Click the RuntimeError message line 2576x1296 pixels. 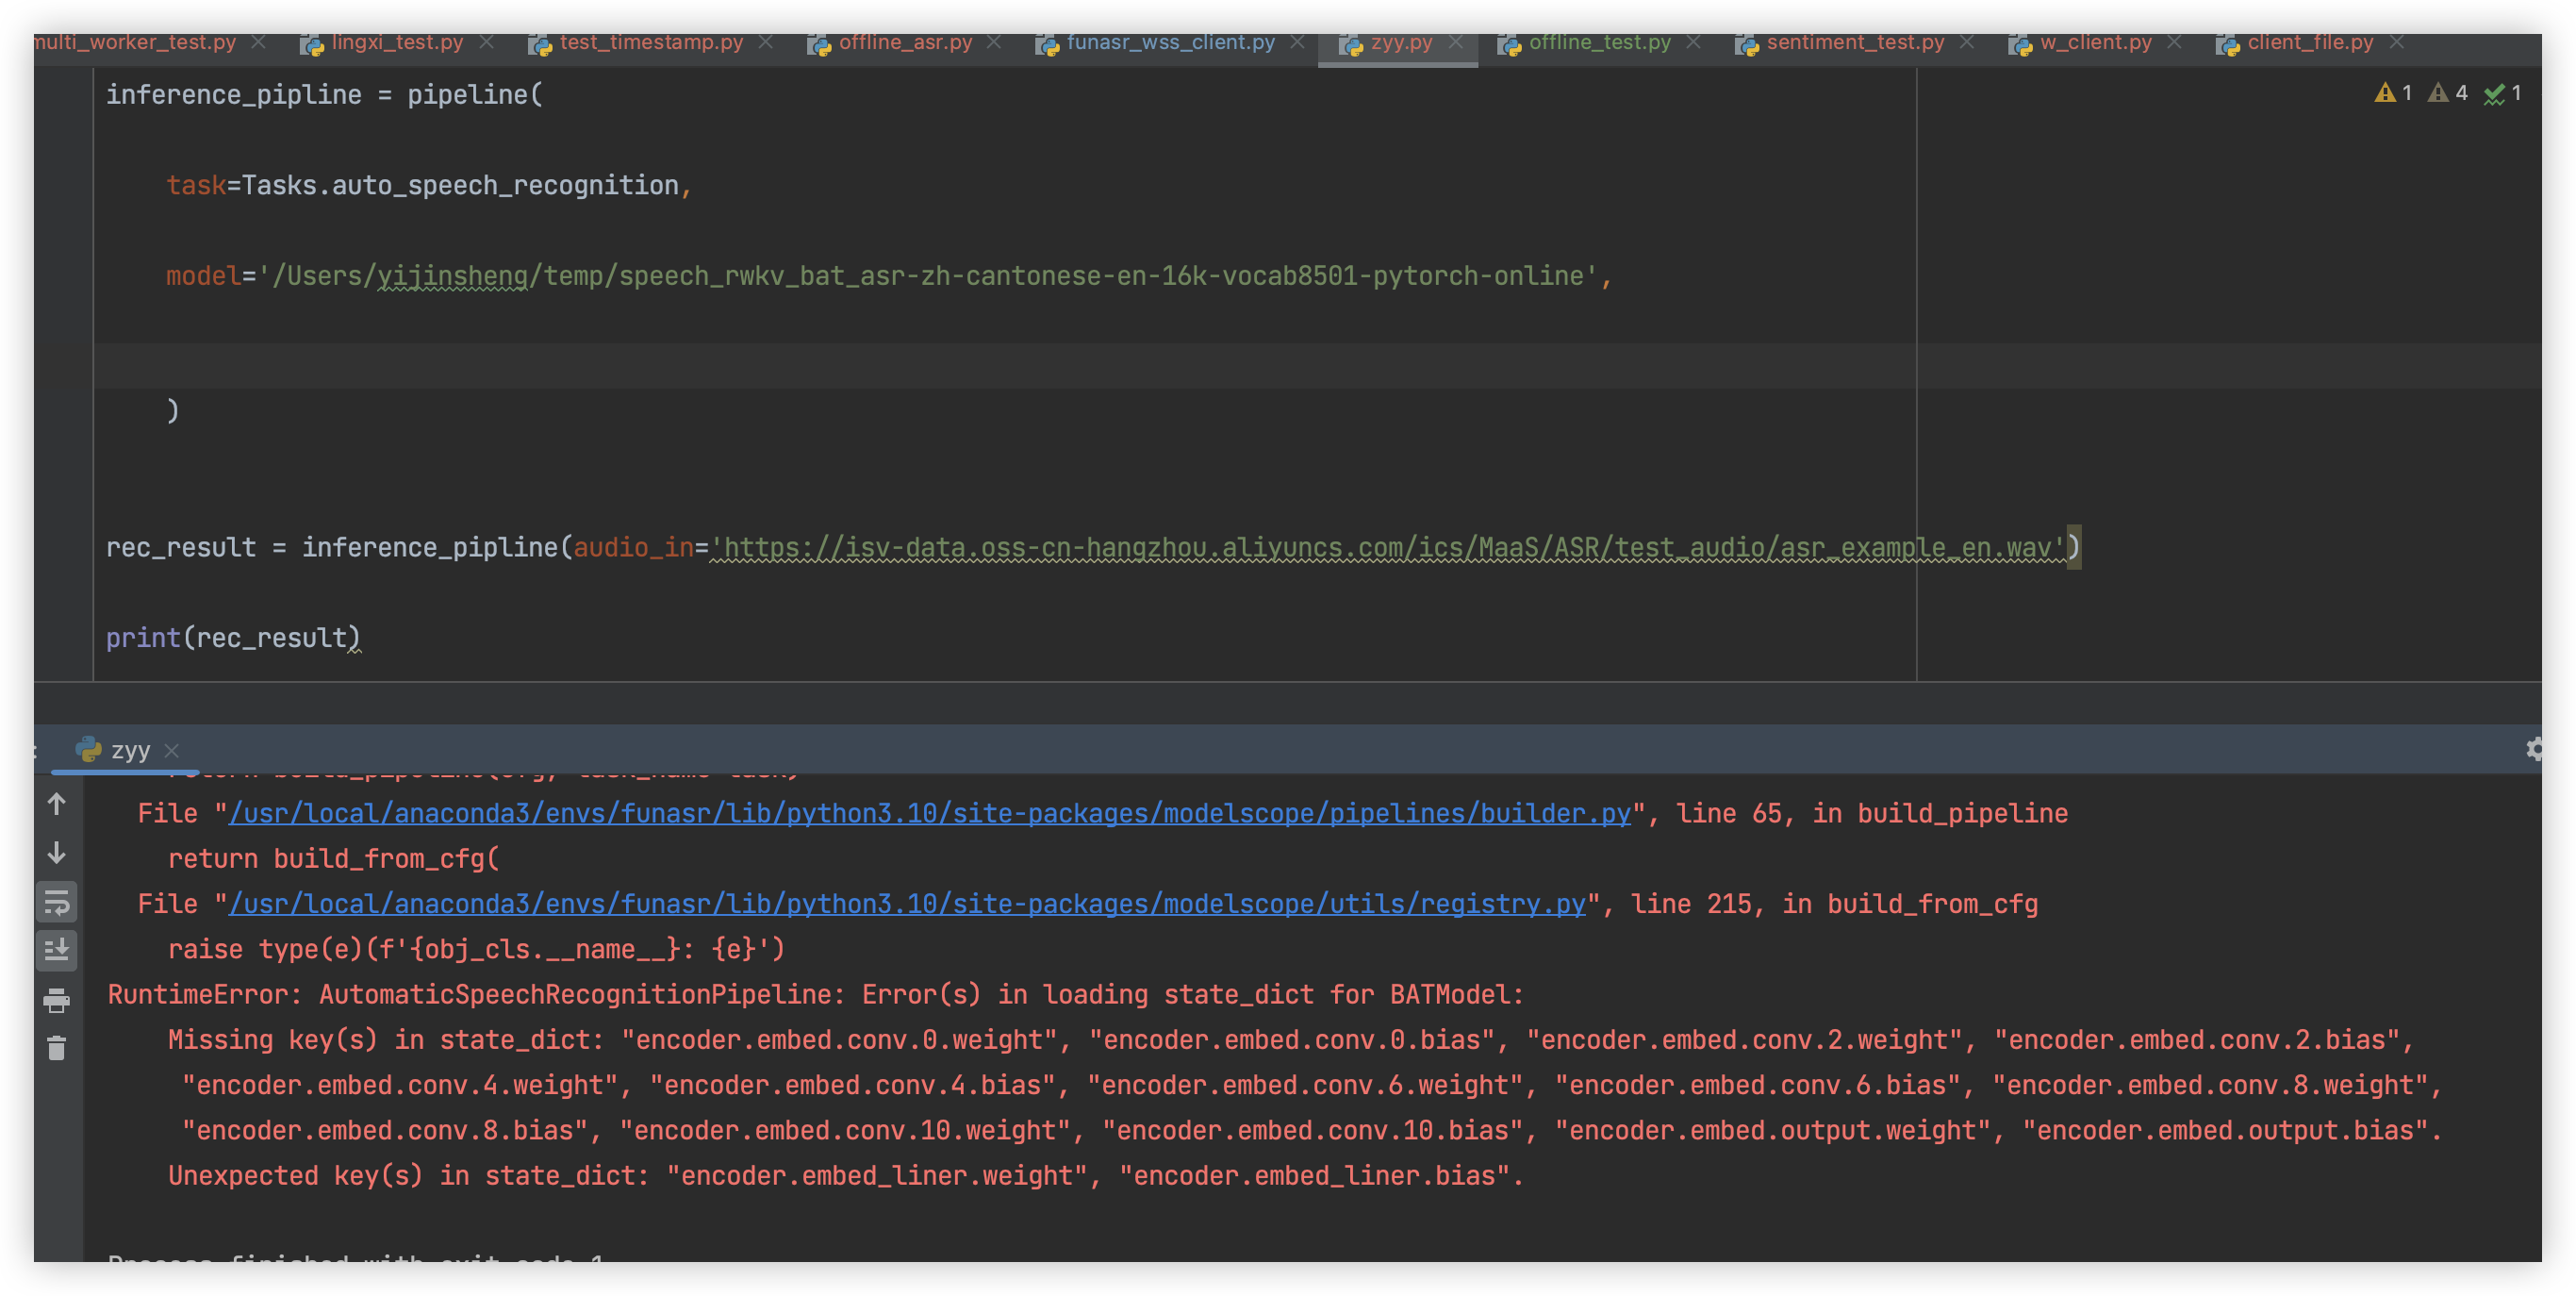pyautogui.click(x=816, y=995)
